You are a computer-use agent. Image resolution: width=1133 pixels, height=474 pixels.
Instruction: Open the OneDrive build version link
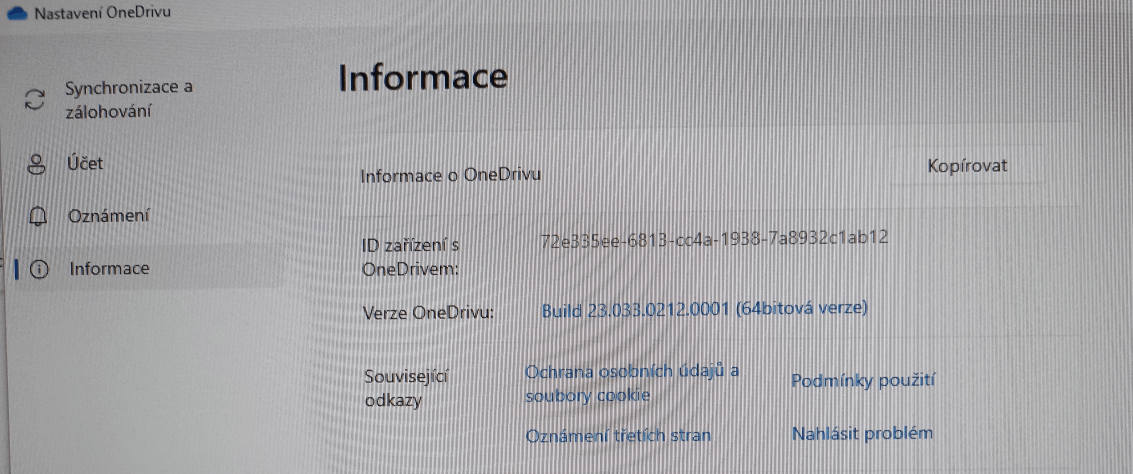(x=705, y=309)
